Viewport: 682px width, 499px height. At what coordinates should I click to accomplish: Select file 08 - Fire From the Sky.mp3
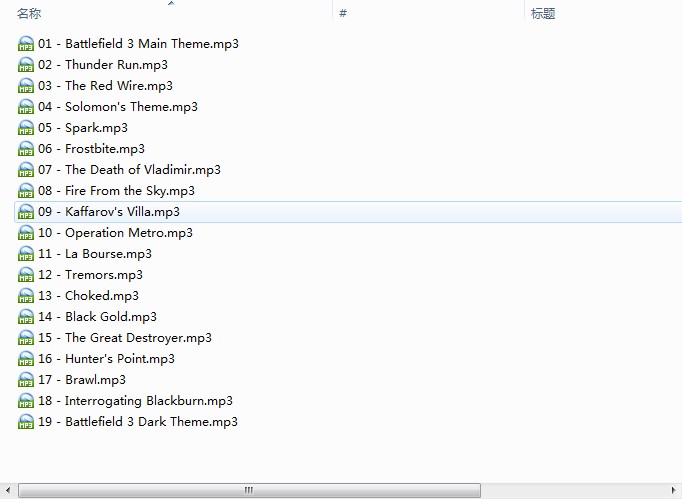116,191
